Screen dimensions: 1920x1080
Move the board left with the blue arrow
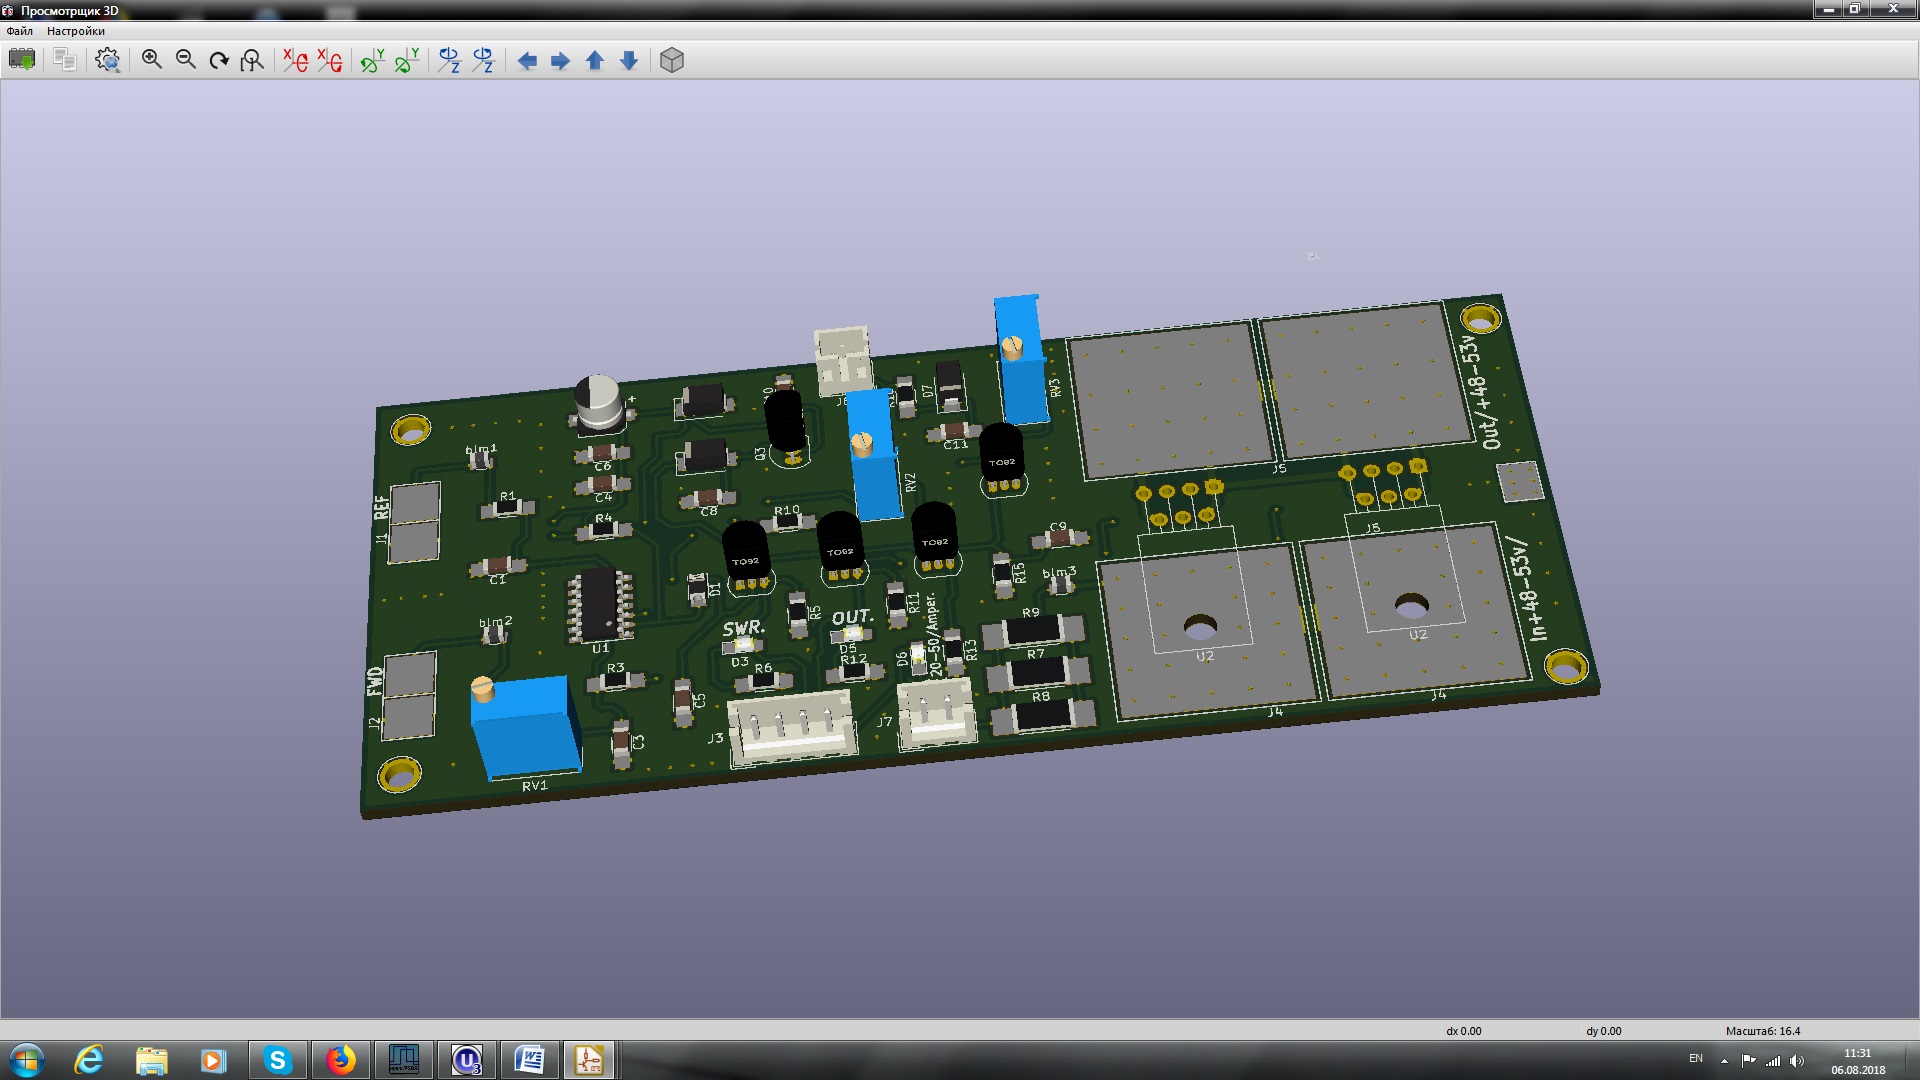(x=527, y=61)
